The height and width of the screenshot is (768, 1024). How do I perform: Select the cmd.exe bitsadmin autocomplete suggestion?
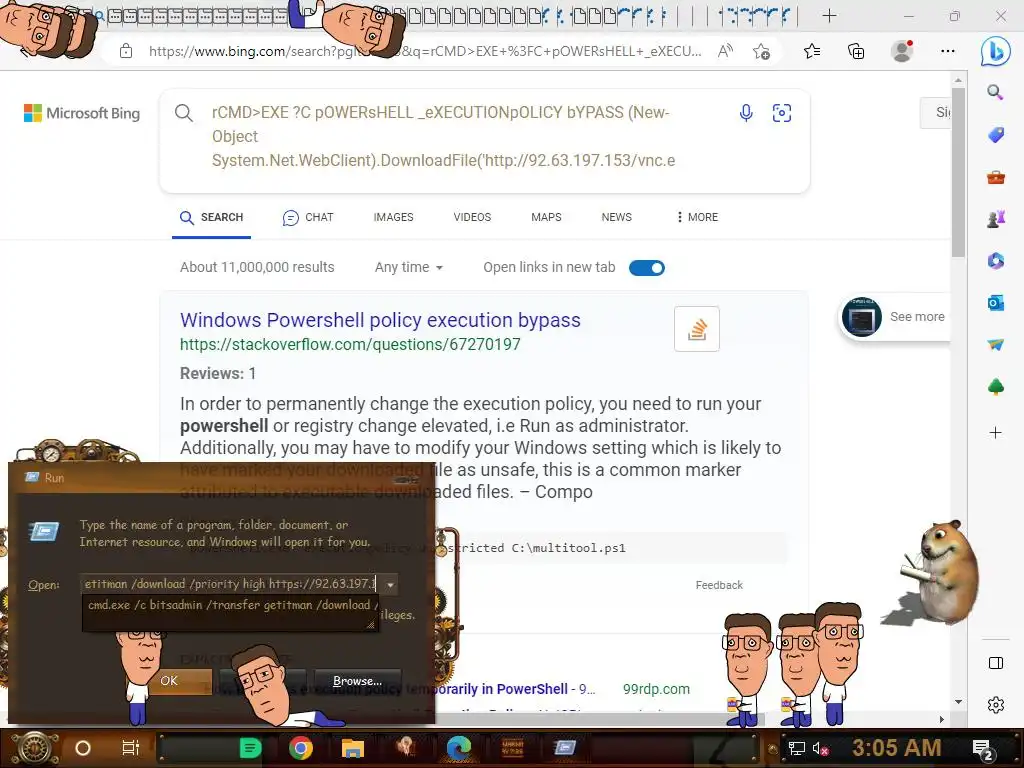point(230,605)
